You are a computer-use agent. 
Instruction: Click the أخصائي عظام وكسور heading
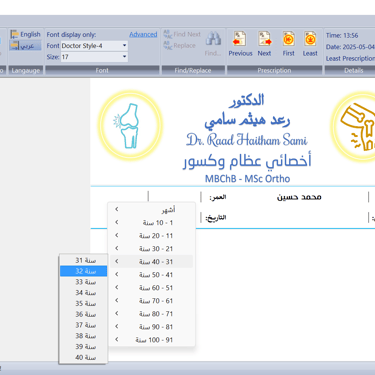click(x=247, y=161)
